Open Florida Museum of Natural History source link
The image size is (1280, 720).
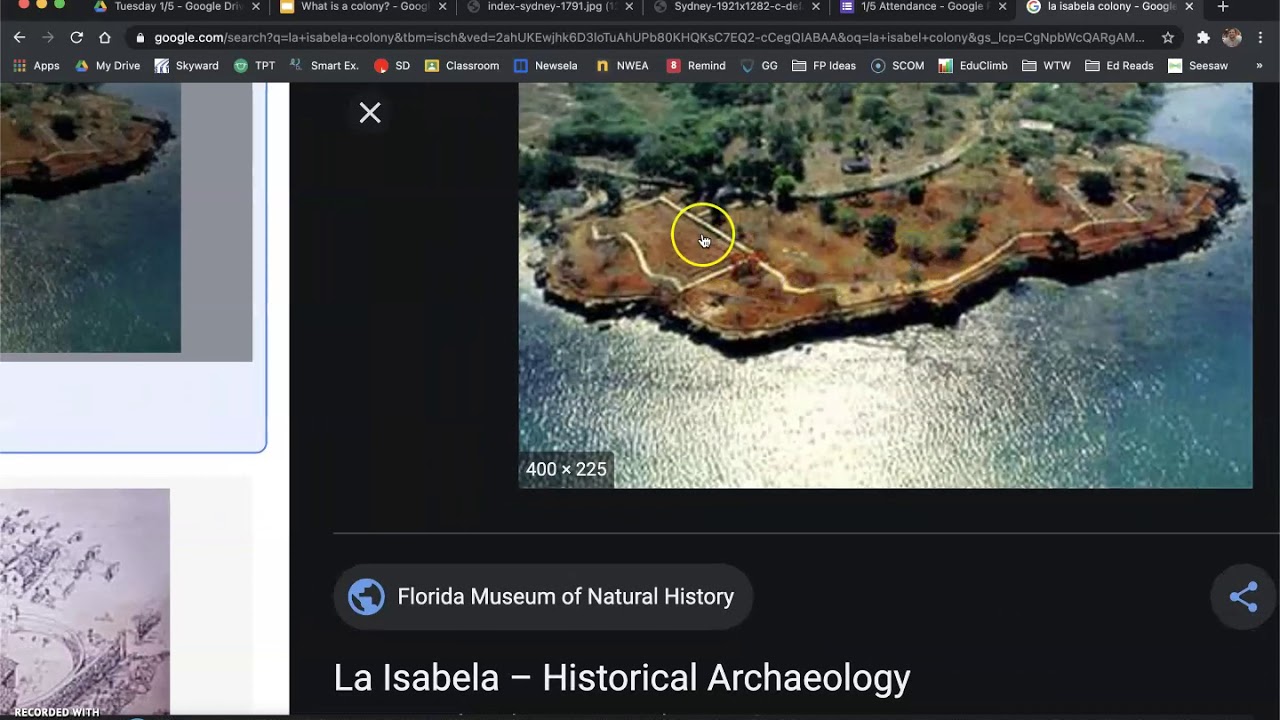pyautogui.click(x=542, y=597)
